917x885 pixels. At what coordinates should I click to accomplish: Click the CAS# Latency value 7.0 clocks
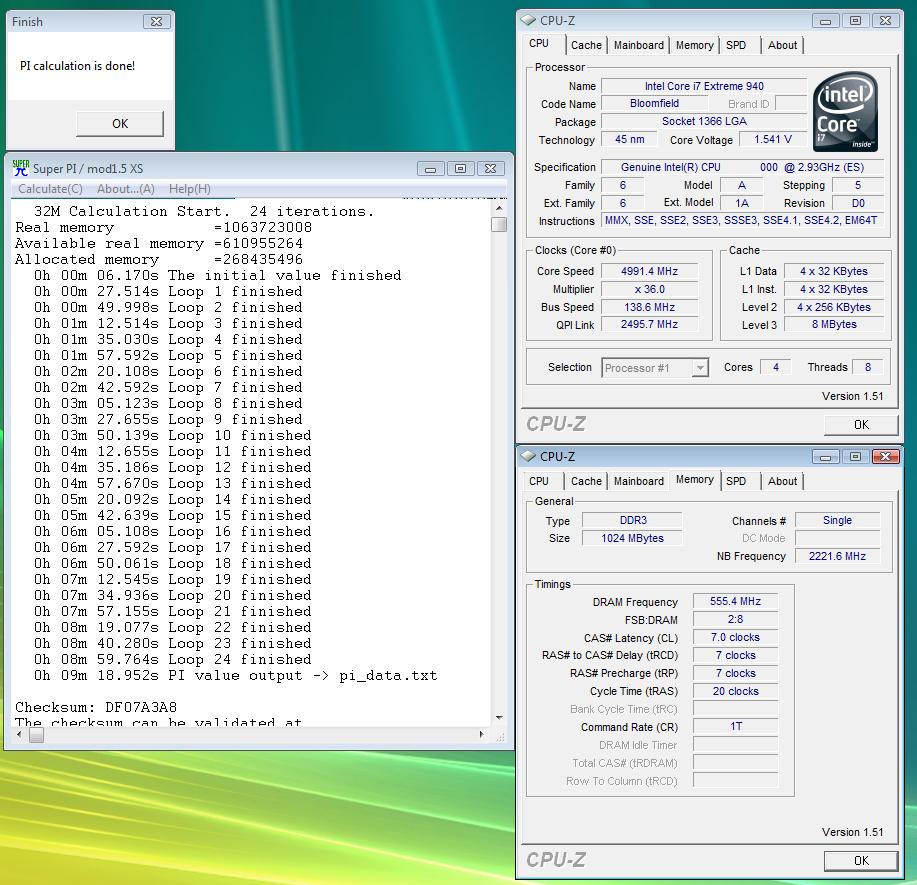(735, 638)
